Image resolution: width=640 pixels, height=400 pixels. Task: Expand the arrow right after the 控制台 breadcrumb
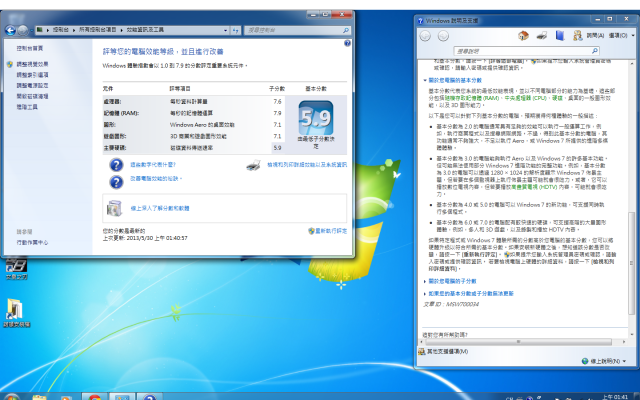pyautogui.click(x=74, y=30)
